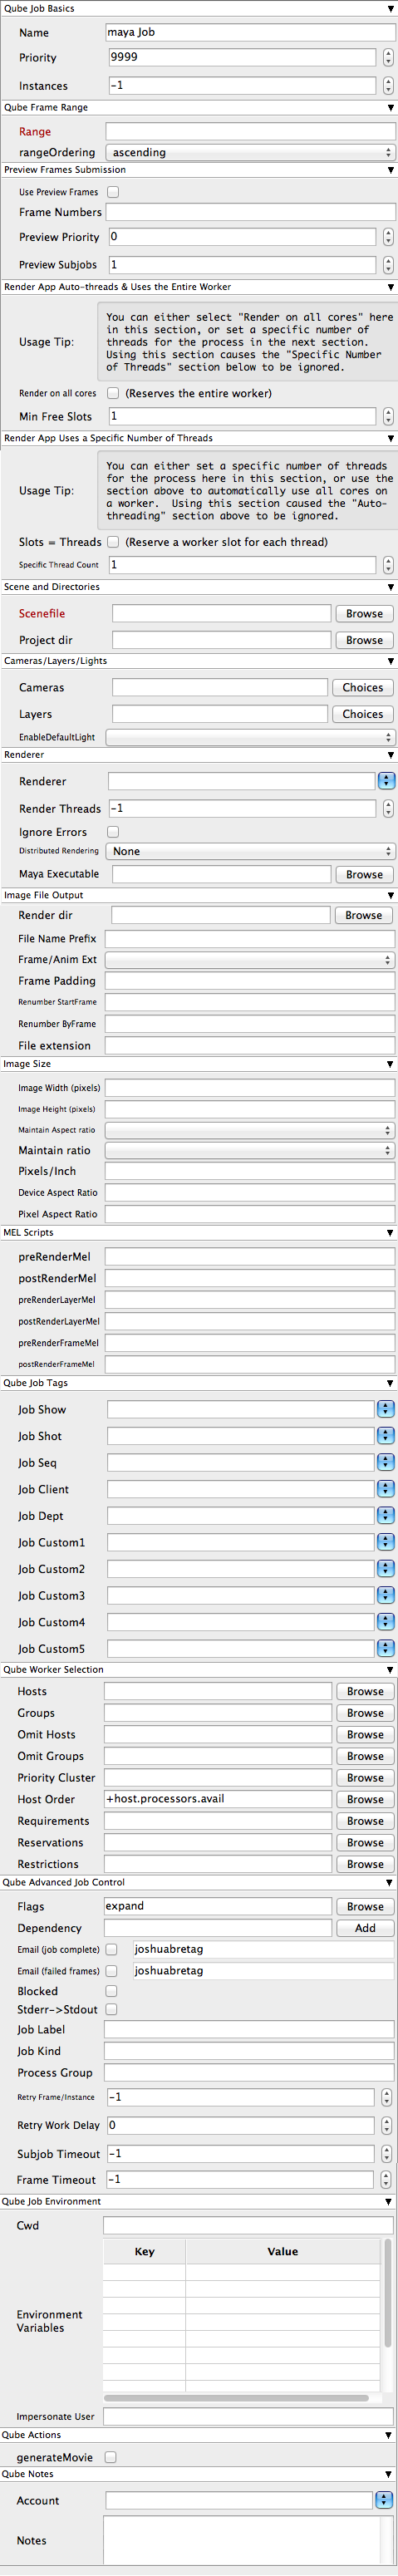The image size is (398, 2576).
Task: Click the Environment Variables horizontal scrollbar
Action: pos(242,2397)
